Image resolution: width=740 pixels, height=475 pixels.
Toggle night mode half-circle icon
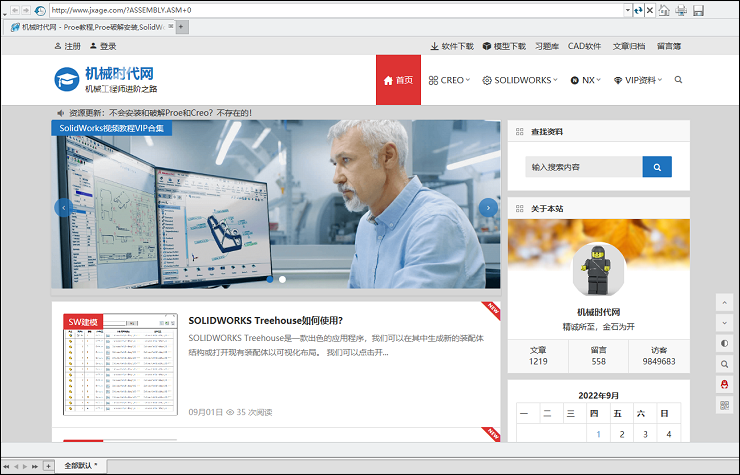click(724, 343)
